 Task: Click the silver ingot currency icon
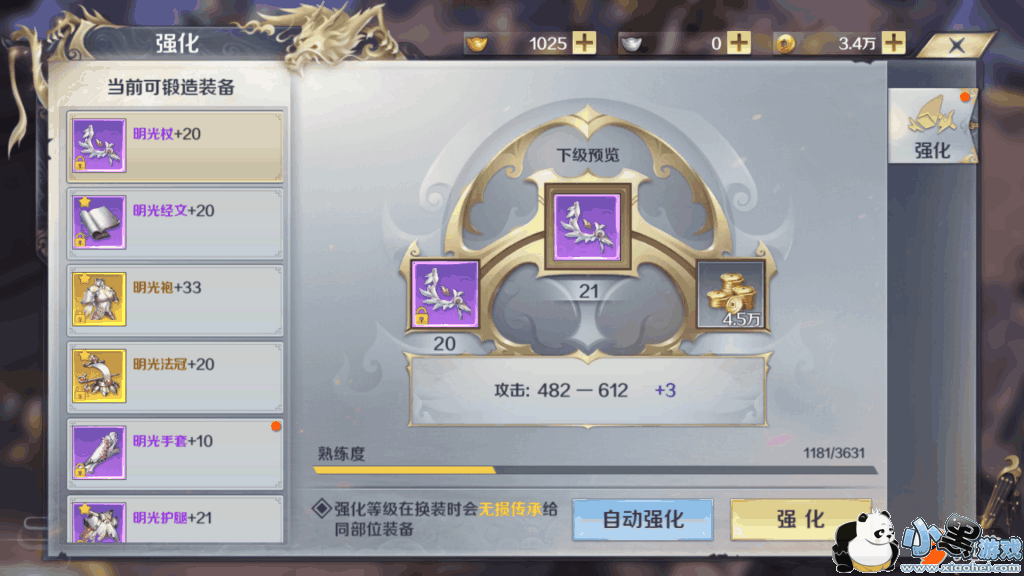tap(631, 44)
